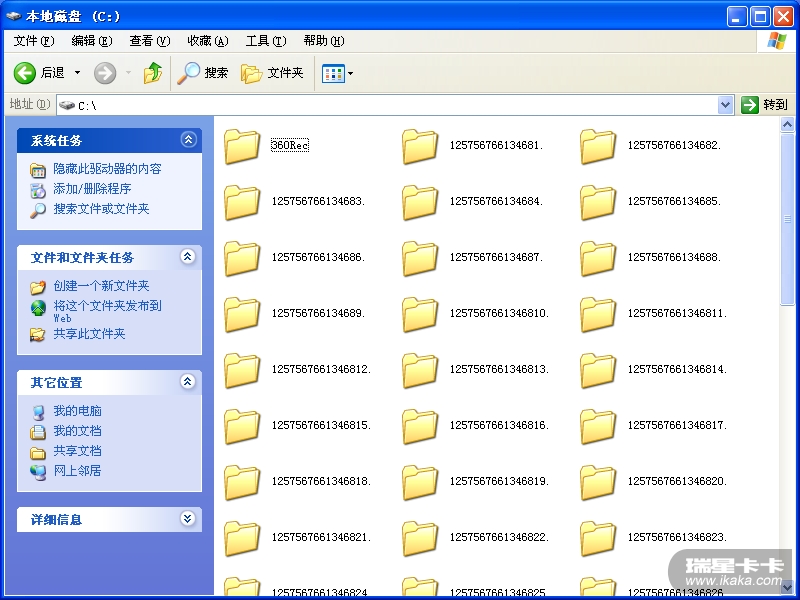Expand the address bar dropdown
The width and height of the screenshot is (800, 600).
pyautogui.click(x=726, y=105)
